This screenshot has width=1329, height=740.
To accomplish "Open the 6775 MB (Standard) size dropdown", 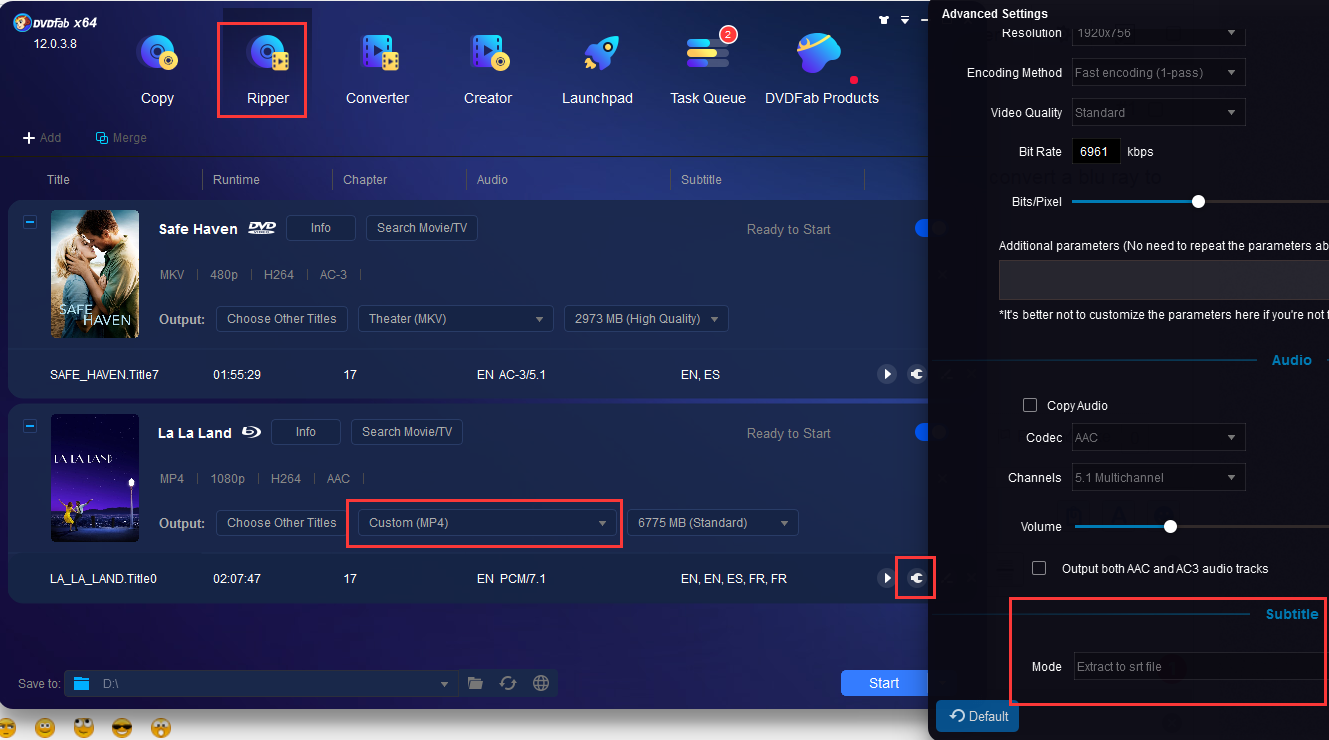I will click(712, 523).
